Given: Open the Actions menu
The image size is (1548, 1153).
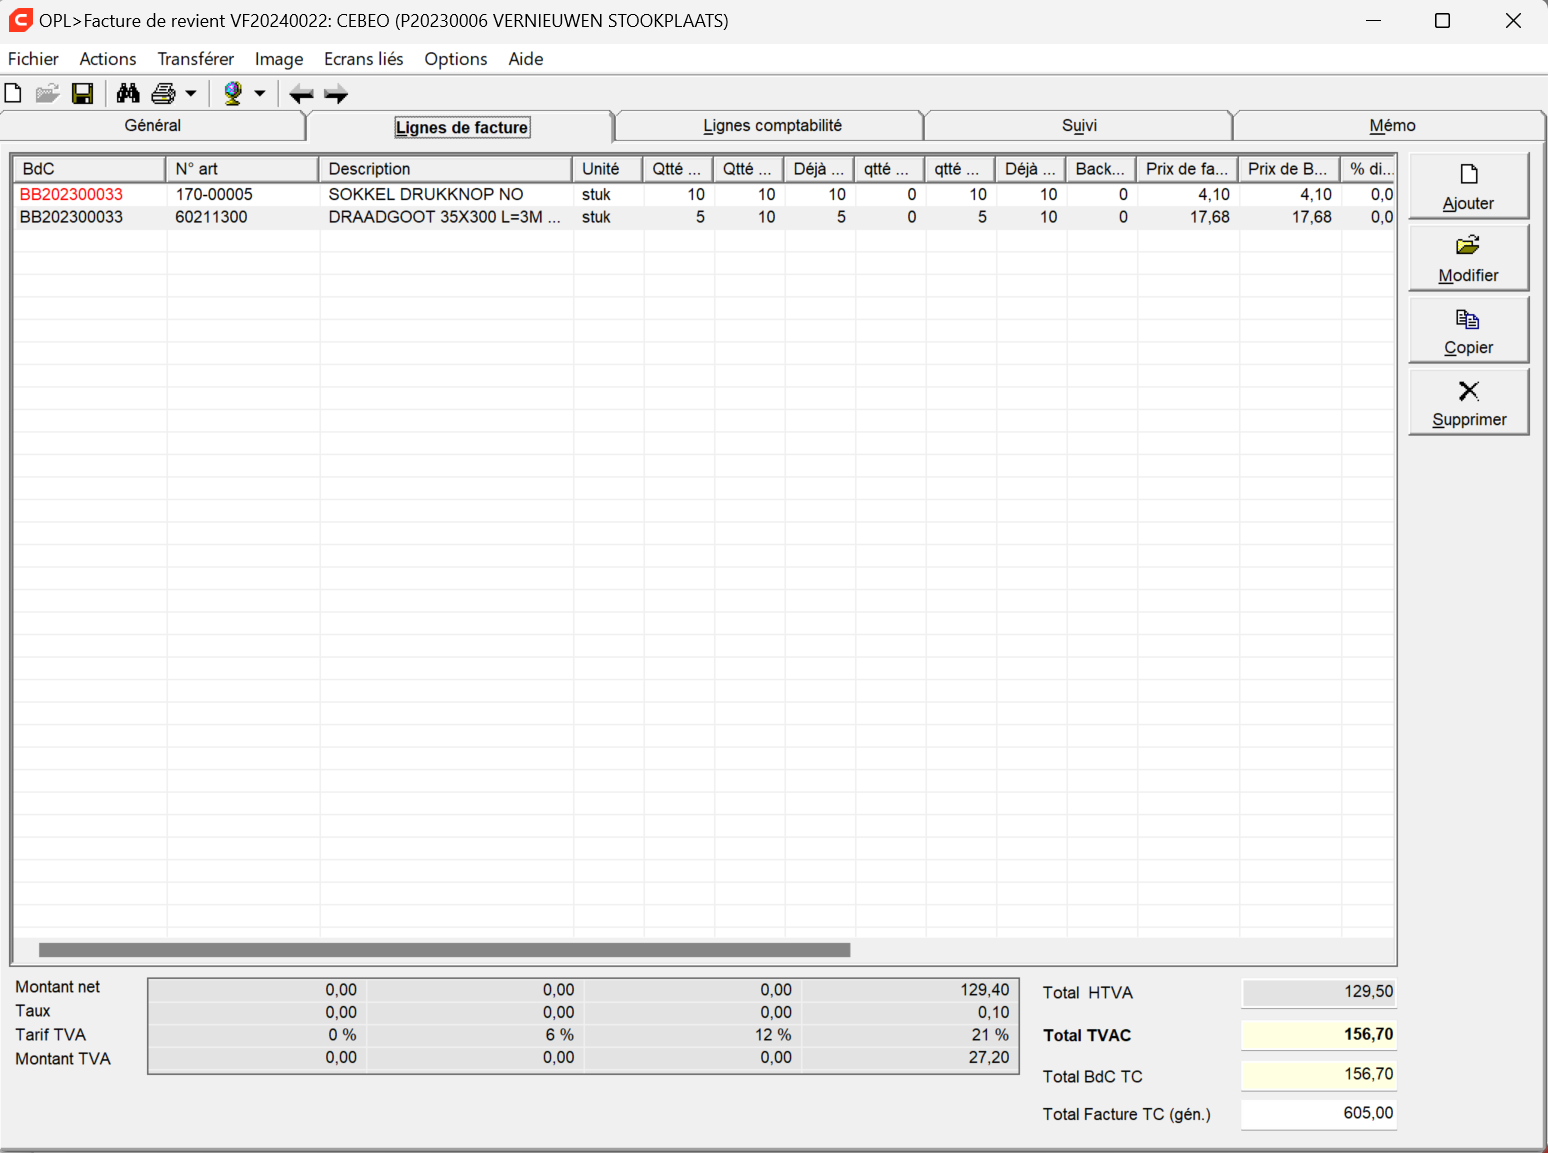Looking at the screenshot, I should (108, 59).
